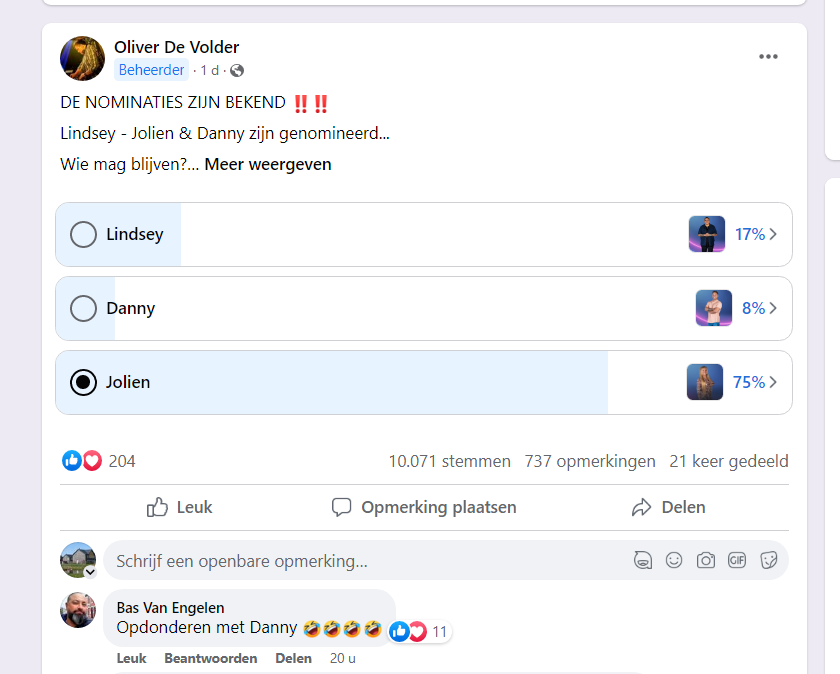This screenshot has height=674, width=840.
Task: Attach a photo with the camera icon
Action: point(706,560)
